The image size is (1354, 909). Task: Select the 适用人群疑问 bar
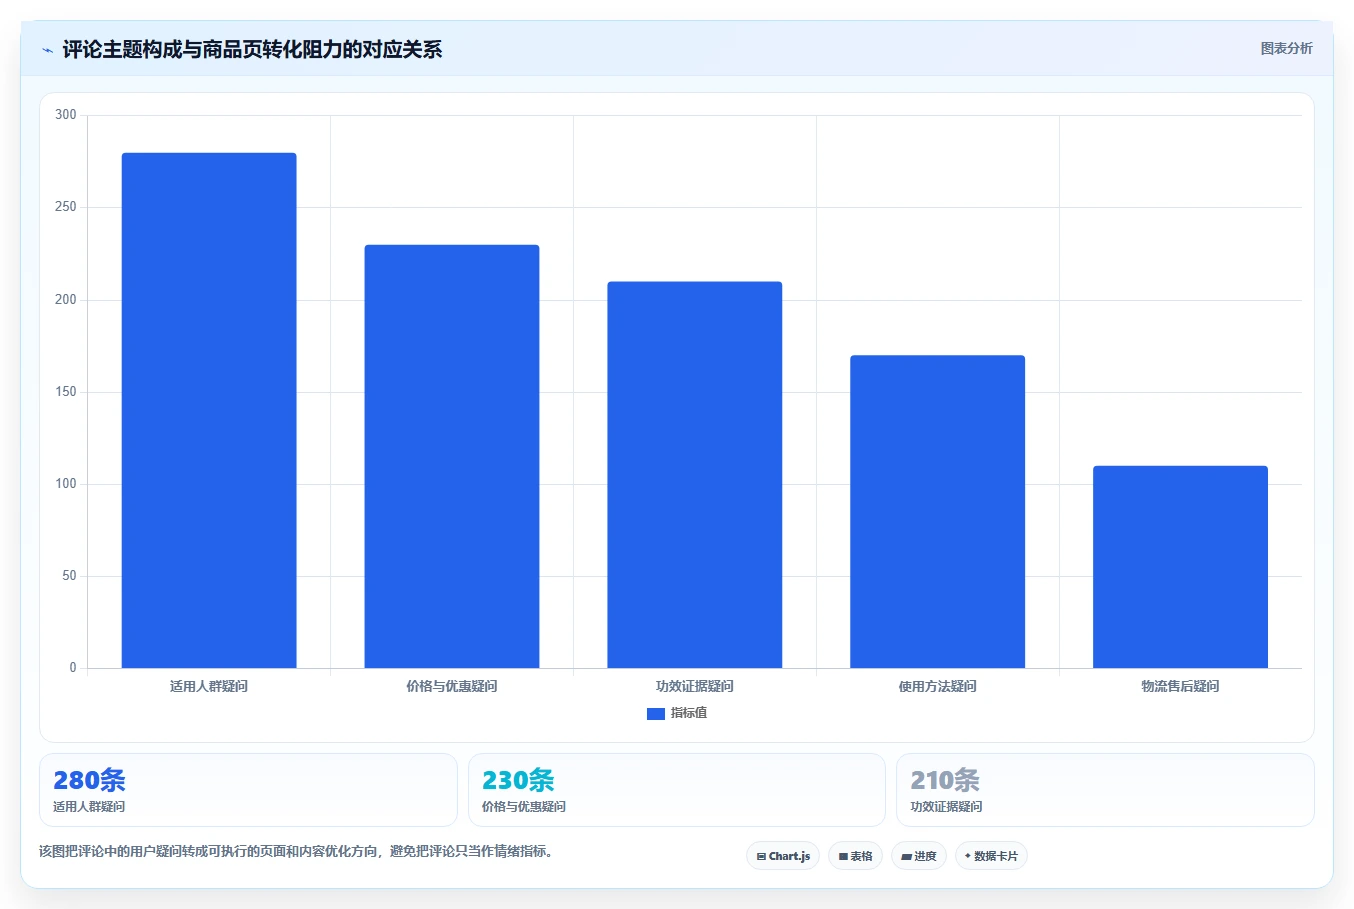(209, 410)
